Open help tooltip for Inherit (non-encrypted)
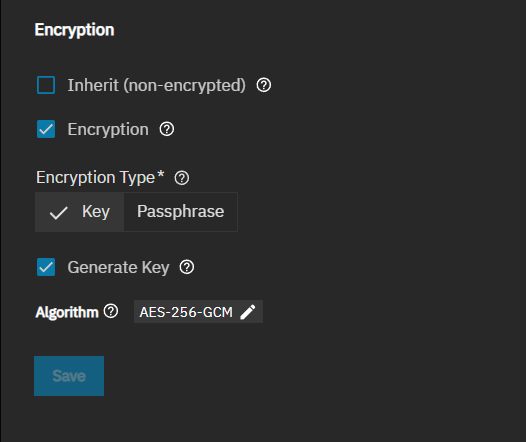The height and width of the screenshot is (442, 526). pyautogui.click(x=264, y=85)
